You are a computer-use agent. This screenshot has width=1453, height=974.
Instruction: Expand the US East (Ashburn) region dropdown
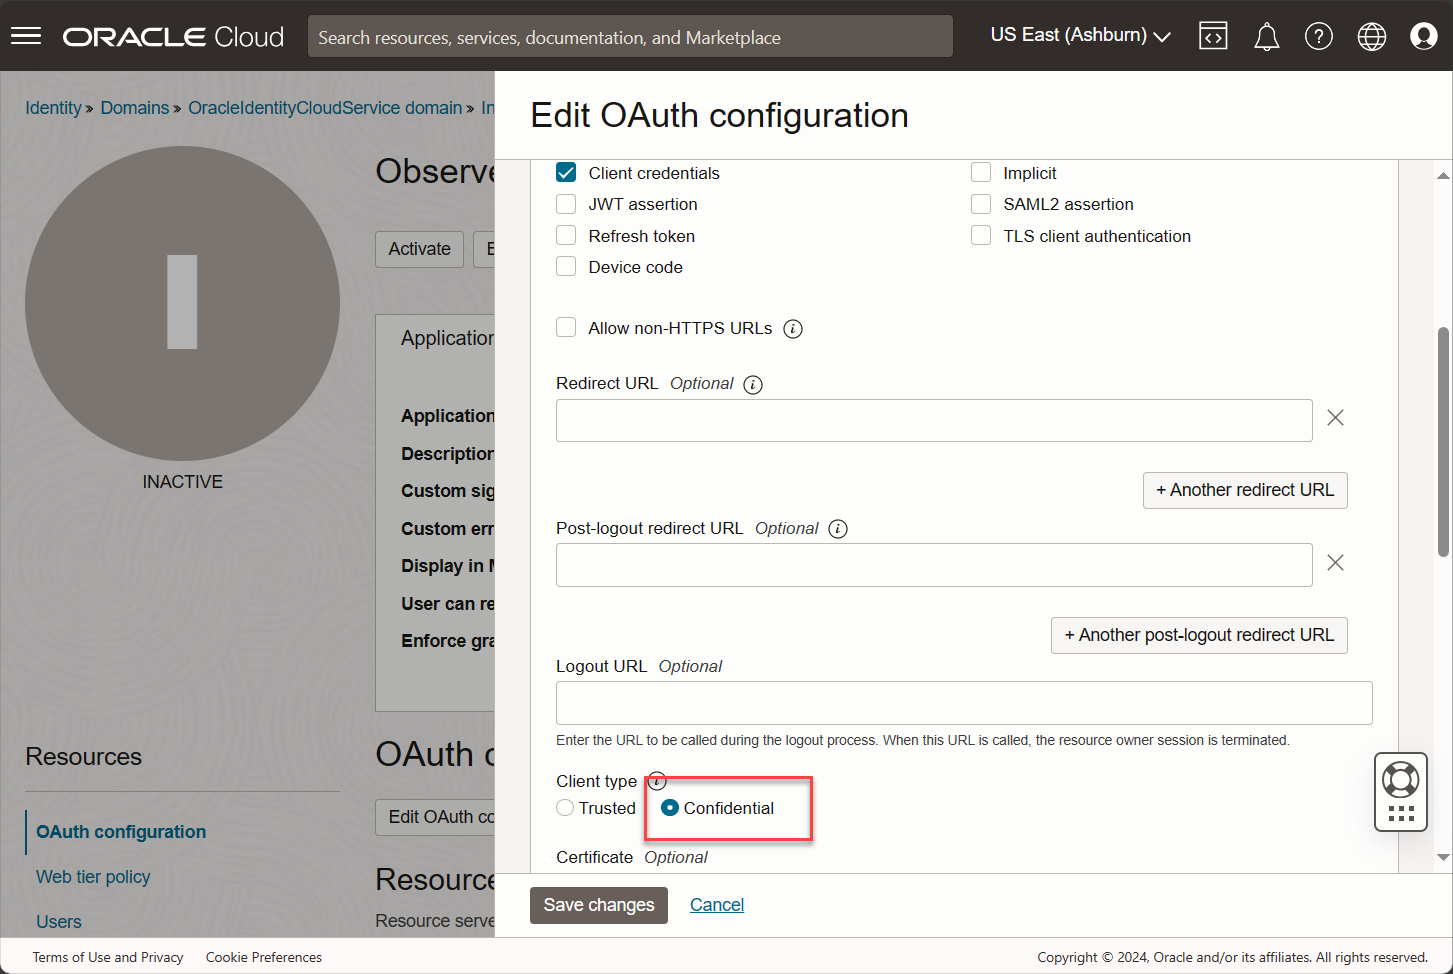[x=1080, y=36]
